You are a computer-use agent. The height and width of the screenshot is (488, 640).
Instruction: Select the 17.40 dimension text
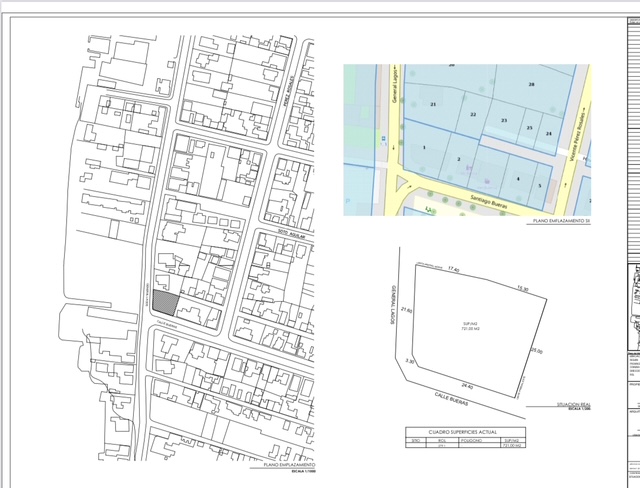coord(453,269)
